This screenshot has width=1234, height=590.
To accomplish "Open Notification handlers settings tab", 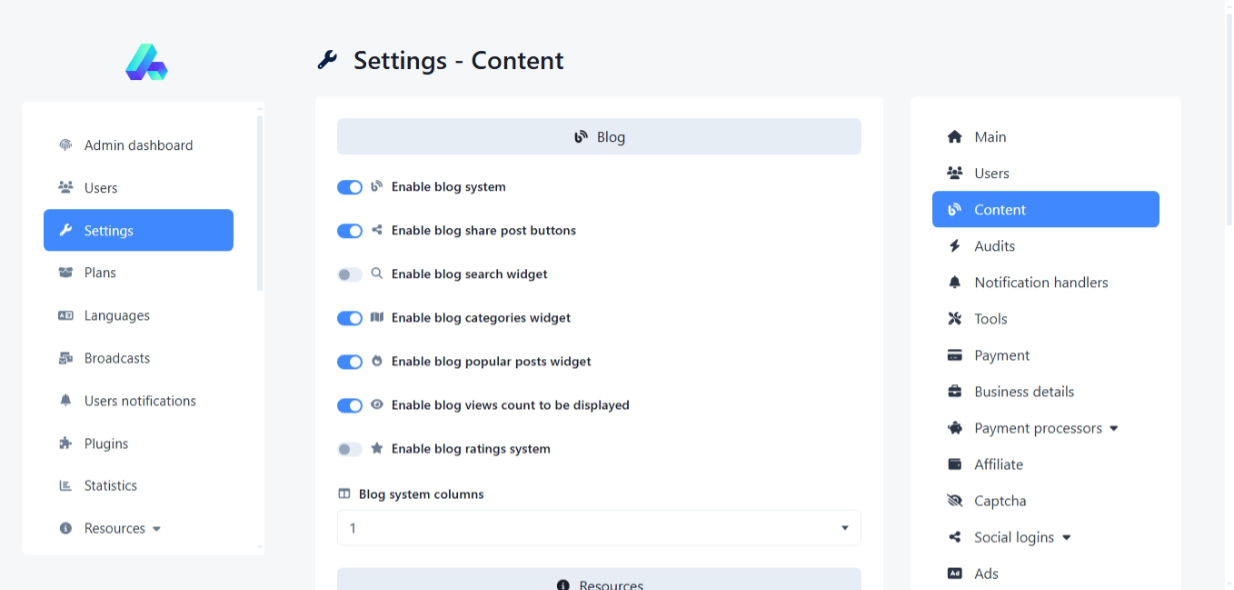I will click(1041, 283).
